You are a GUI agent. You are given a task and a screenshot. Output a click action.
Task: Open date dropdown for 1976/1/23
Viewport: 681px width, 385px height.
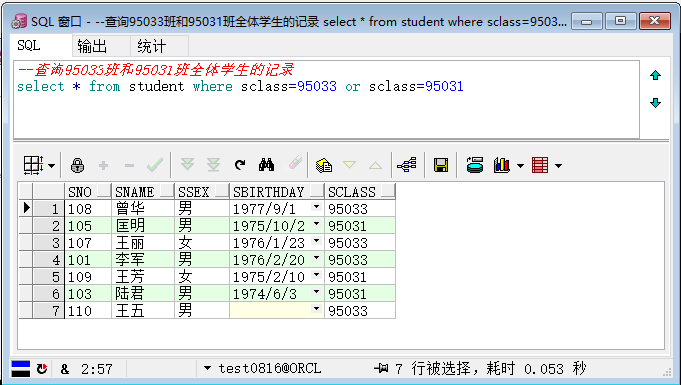pos(316,241)
